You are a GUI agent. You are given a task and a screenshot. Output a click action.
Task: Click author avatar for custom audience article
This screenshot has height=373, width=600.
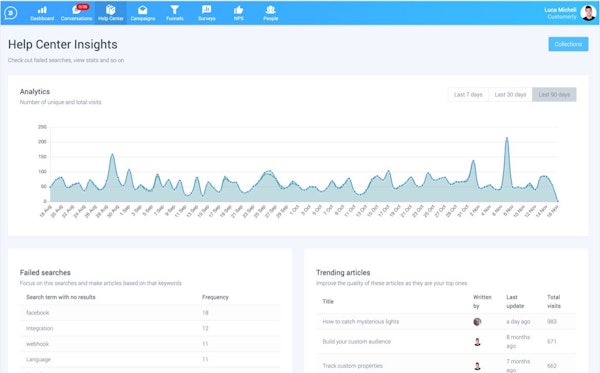tap(477, 342)
